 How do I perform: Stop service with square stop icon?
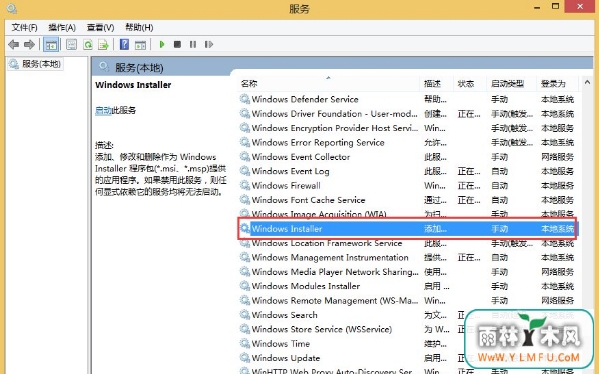click(x=177, y=45)
